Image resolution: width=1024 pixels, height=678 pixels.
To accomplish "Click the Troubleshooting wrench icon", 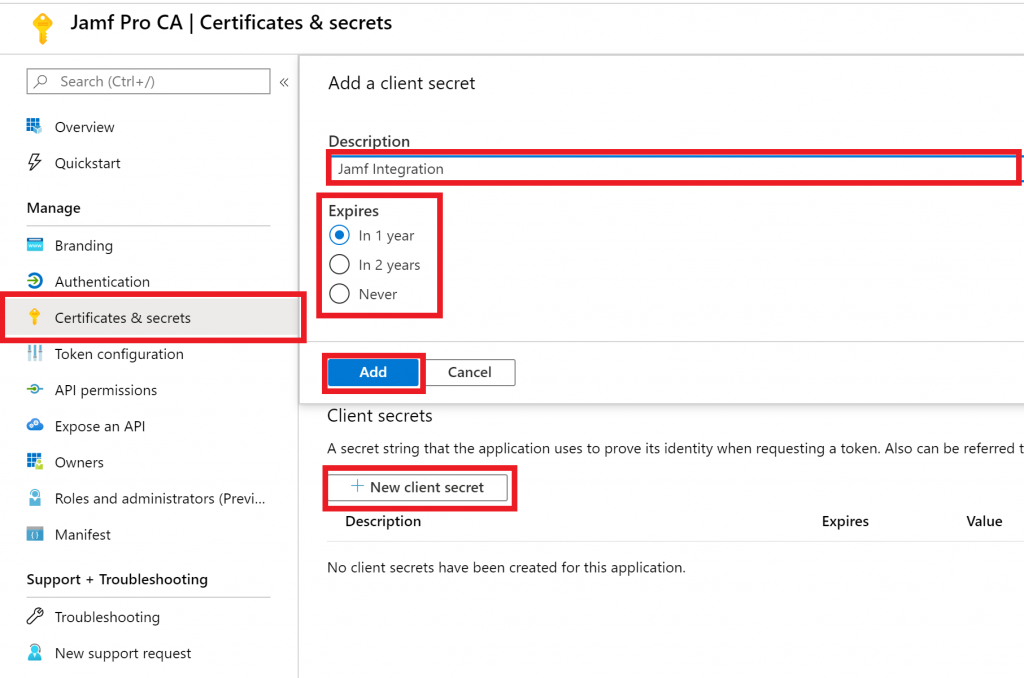I will tap(35, 617).
